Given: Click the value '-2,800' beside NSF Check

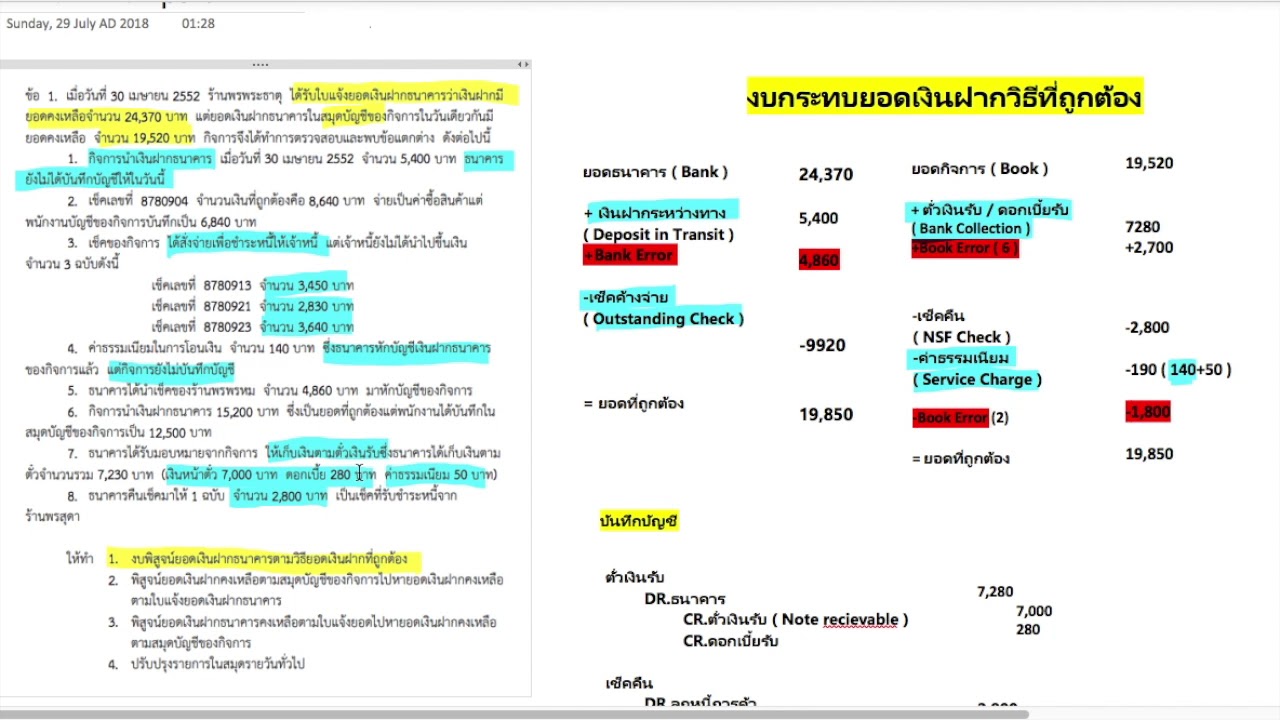Looking at the screenshot, I should click(x=1147, y=327).
